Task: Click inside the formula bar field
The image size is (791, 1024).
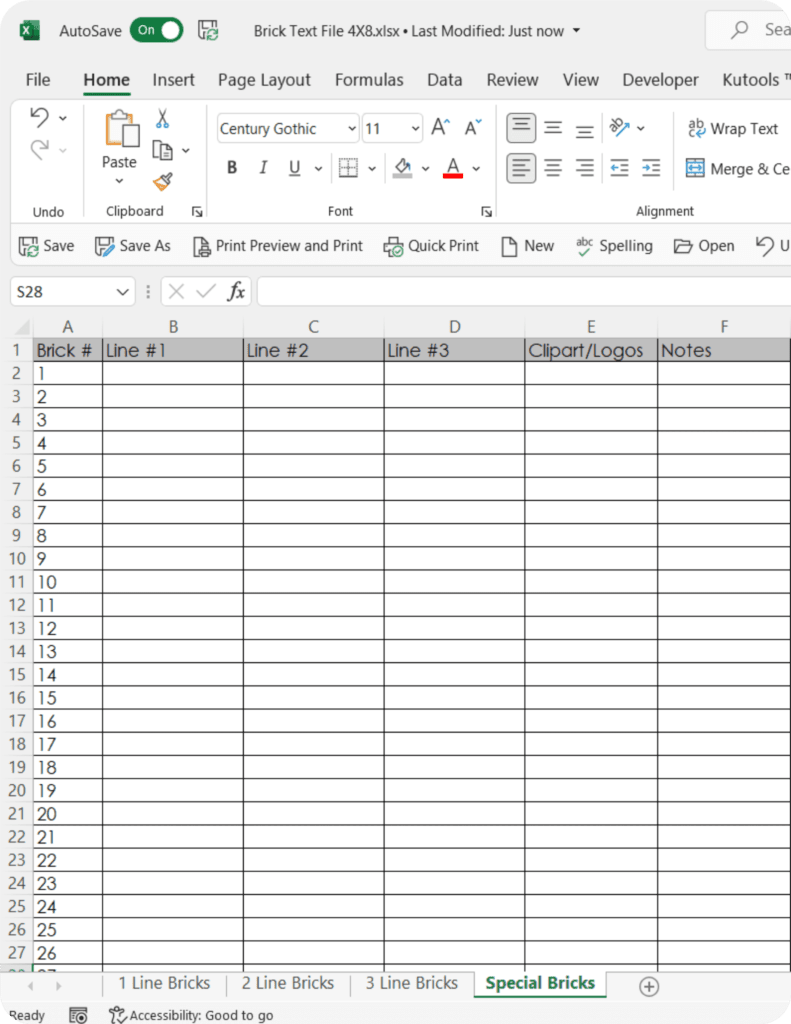Action: 520,292
